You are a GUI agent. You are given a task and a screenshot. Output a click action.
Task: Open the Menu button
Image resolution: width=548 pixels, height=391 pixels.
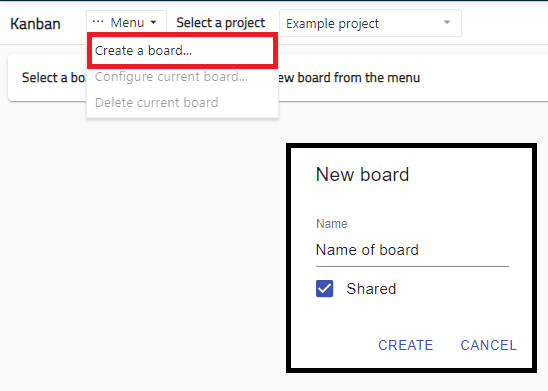pyautogui.click(x=127, y=22)
